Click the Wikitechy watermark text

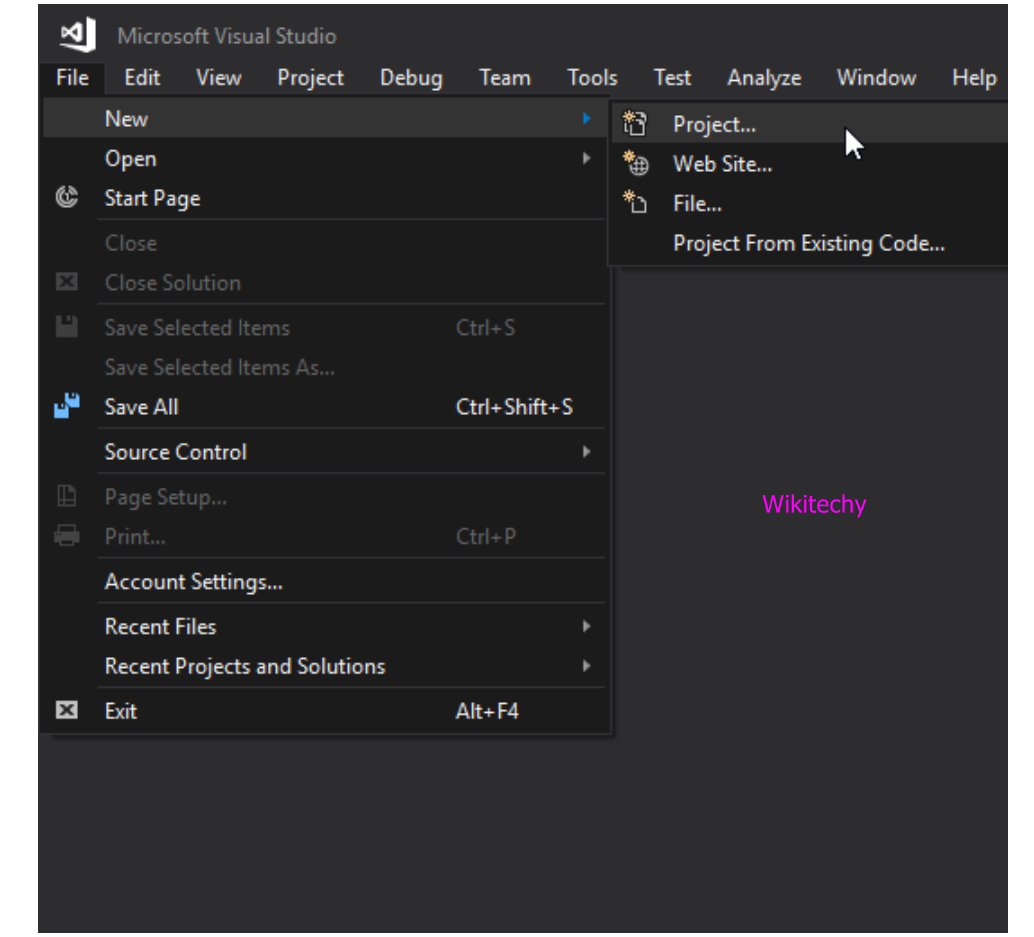pos(814,505)
